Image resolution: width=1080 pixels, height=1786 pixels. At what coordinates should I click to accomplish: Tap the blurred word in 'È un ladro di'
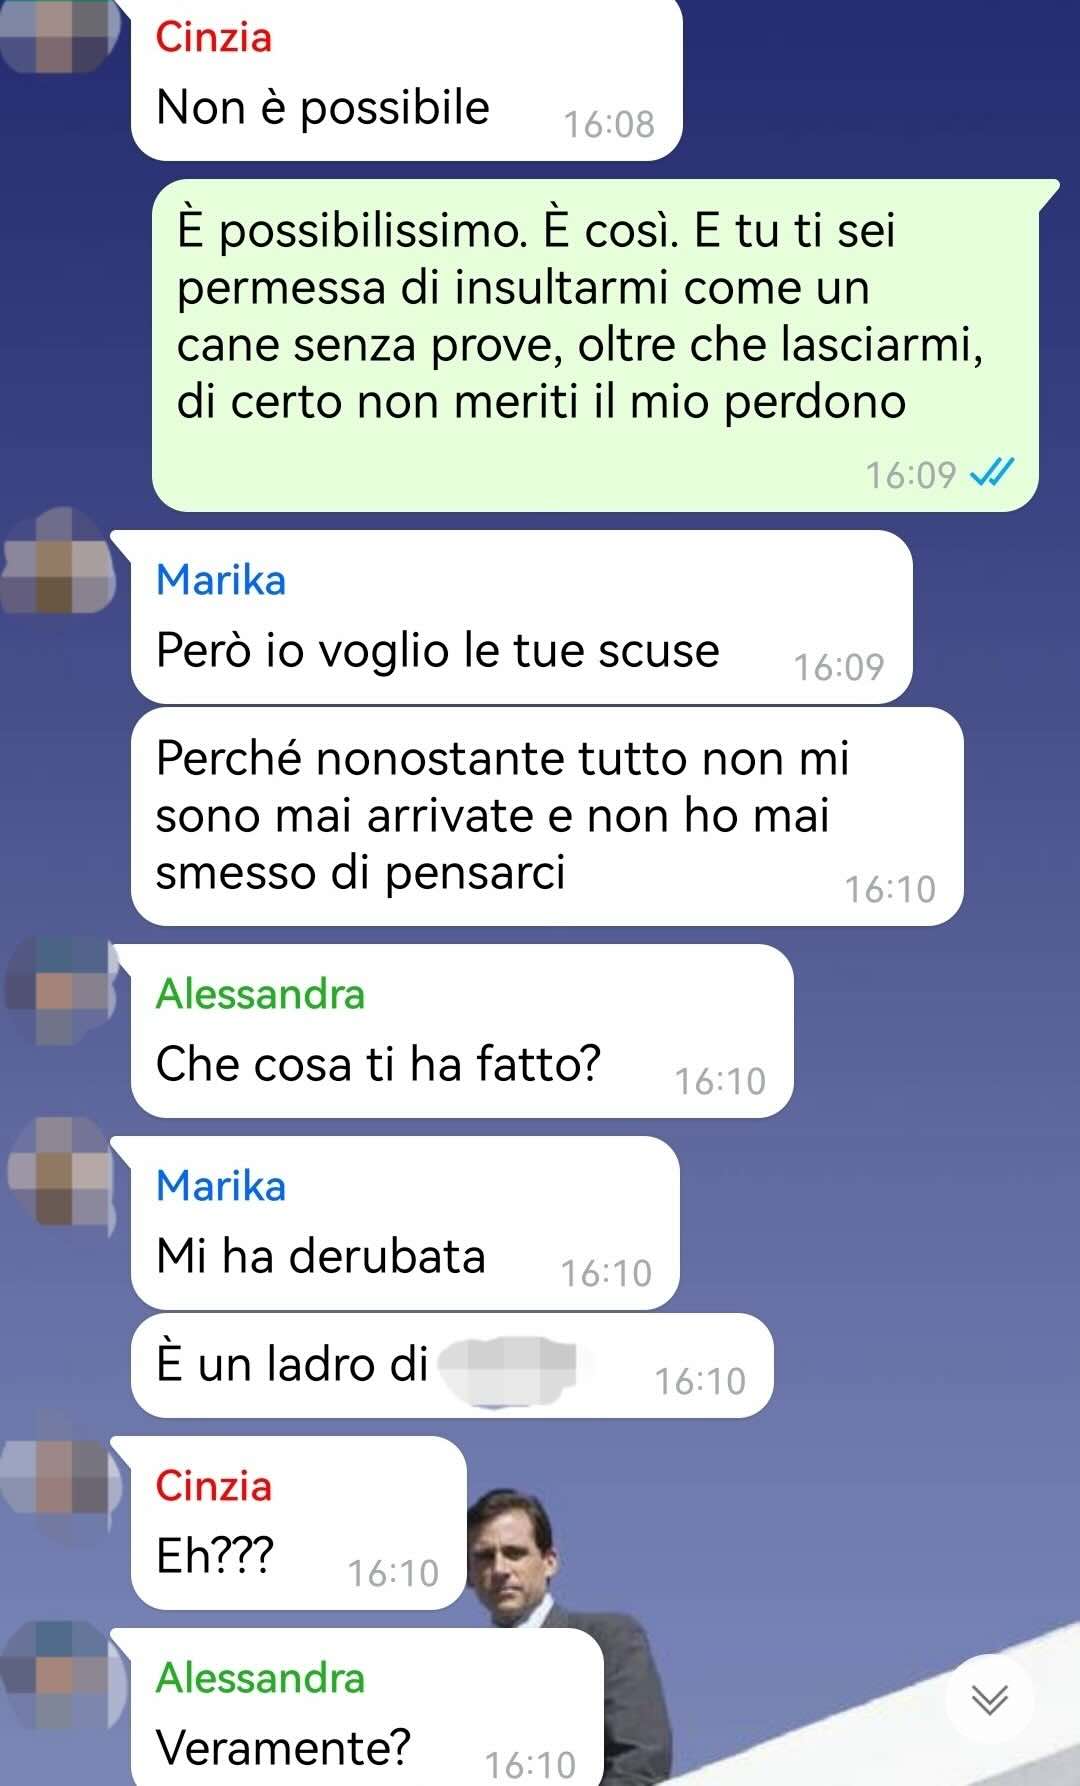coord(509,1368)
